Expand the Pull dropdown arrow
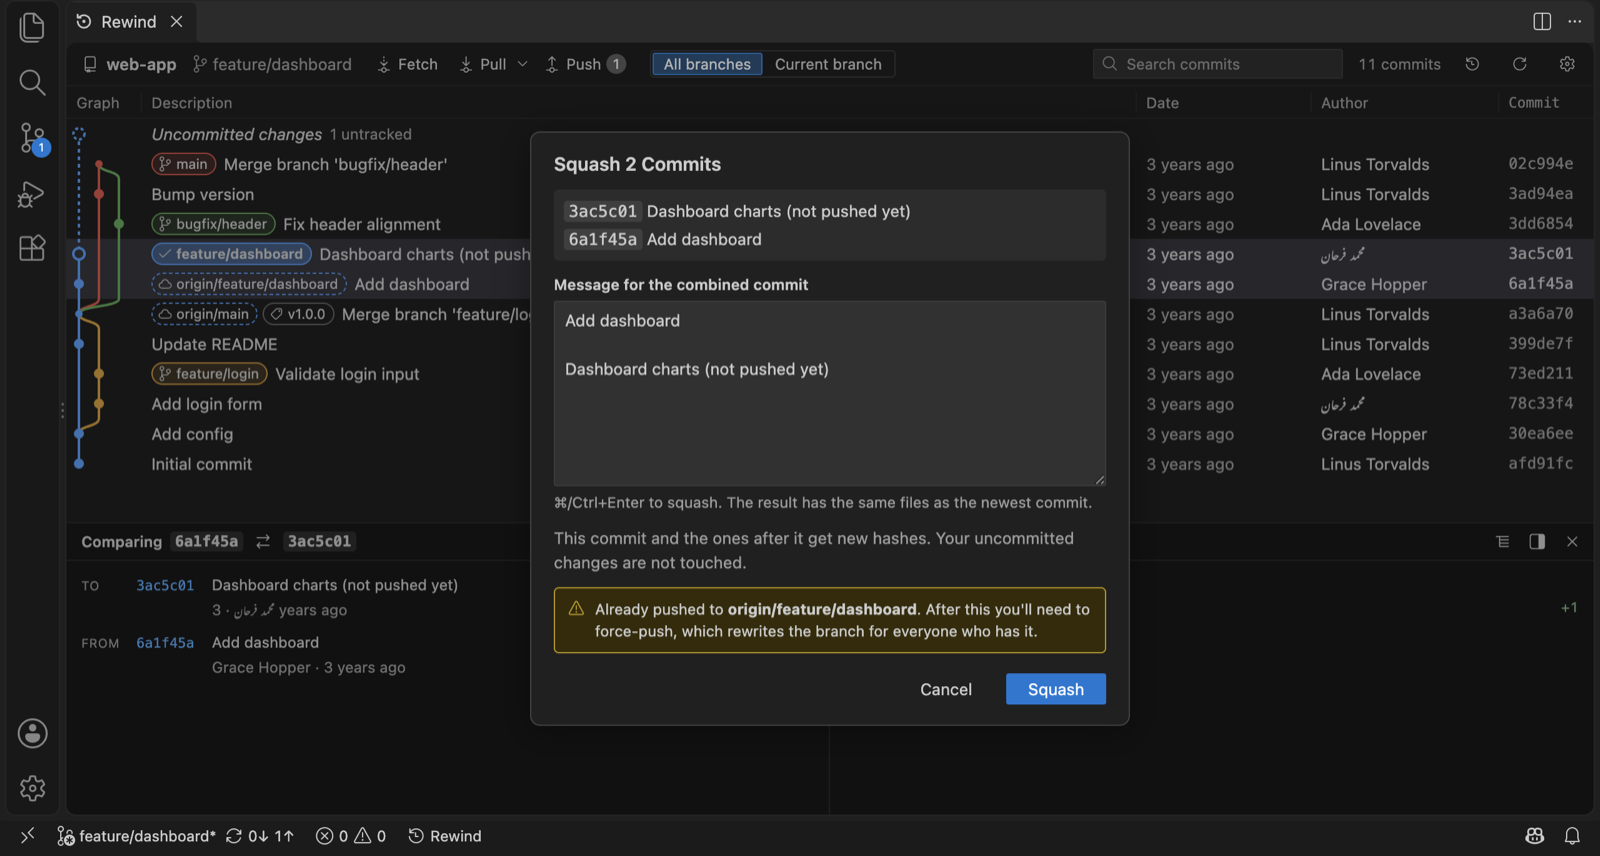Screen dimensions: 1600x856 point(522,64)
